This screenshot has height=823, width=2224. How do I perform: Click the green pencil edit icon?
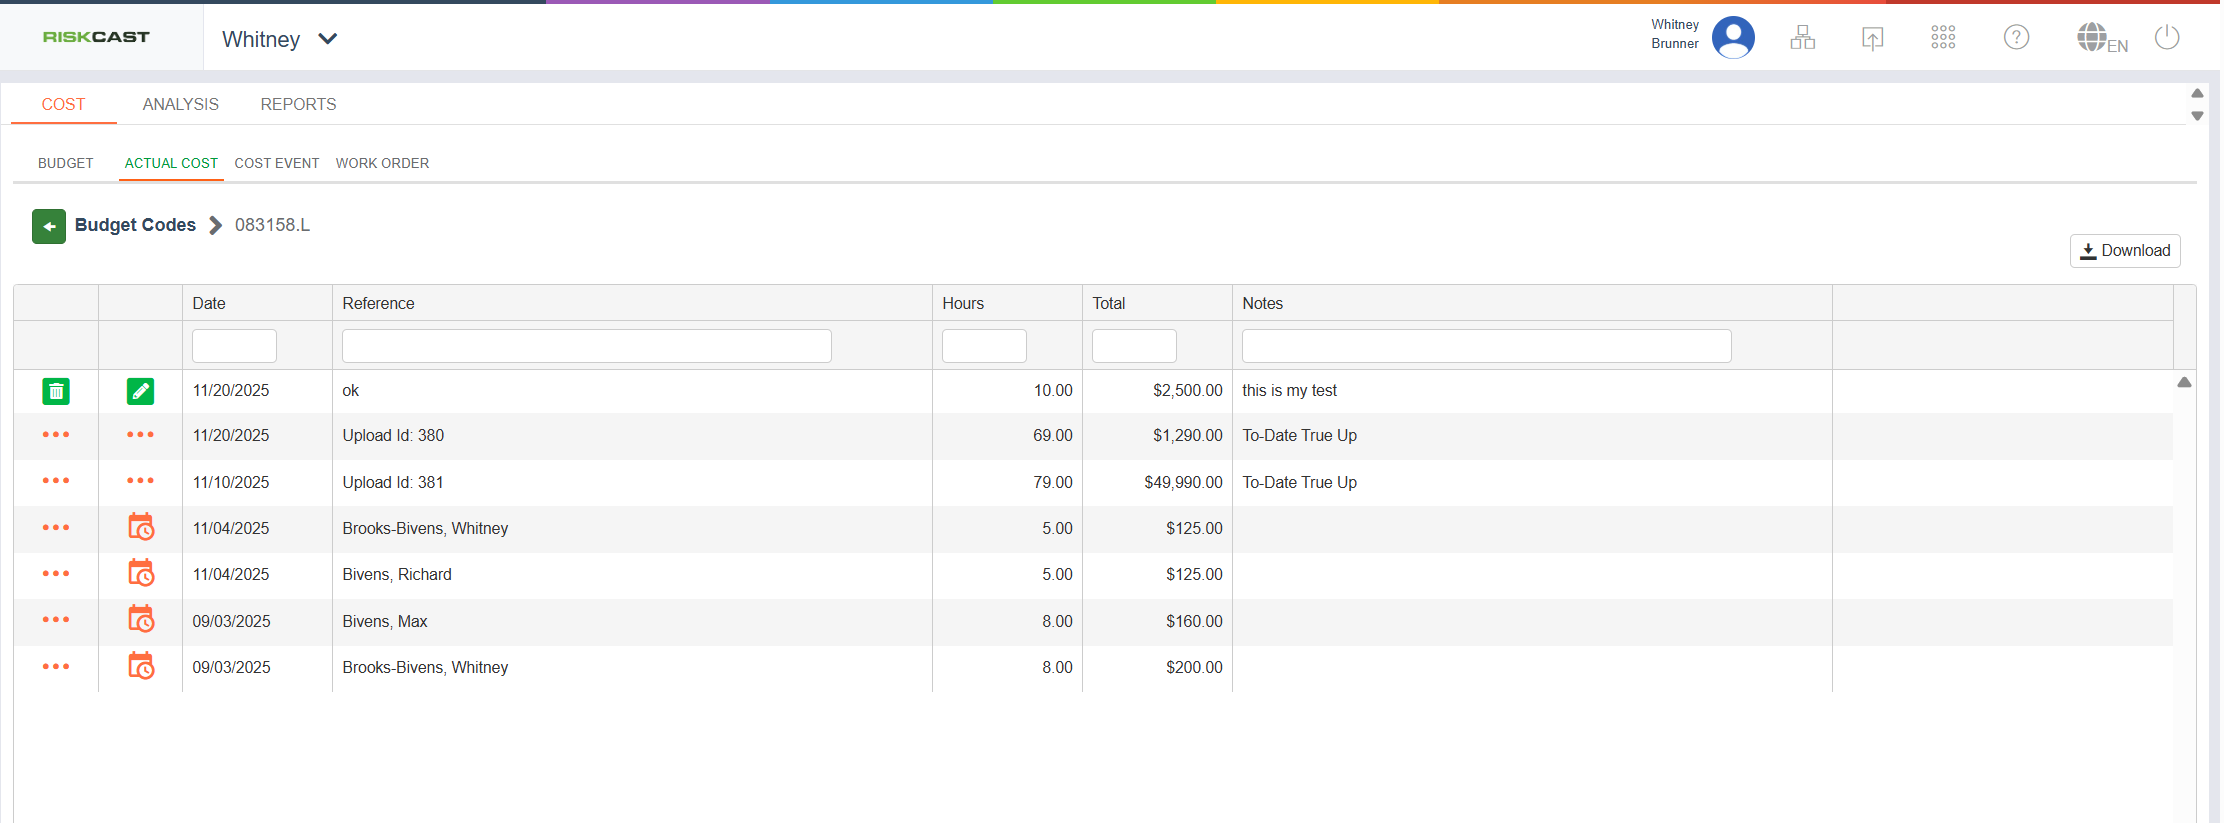(141, 391)
